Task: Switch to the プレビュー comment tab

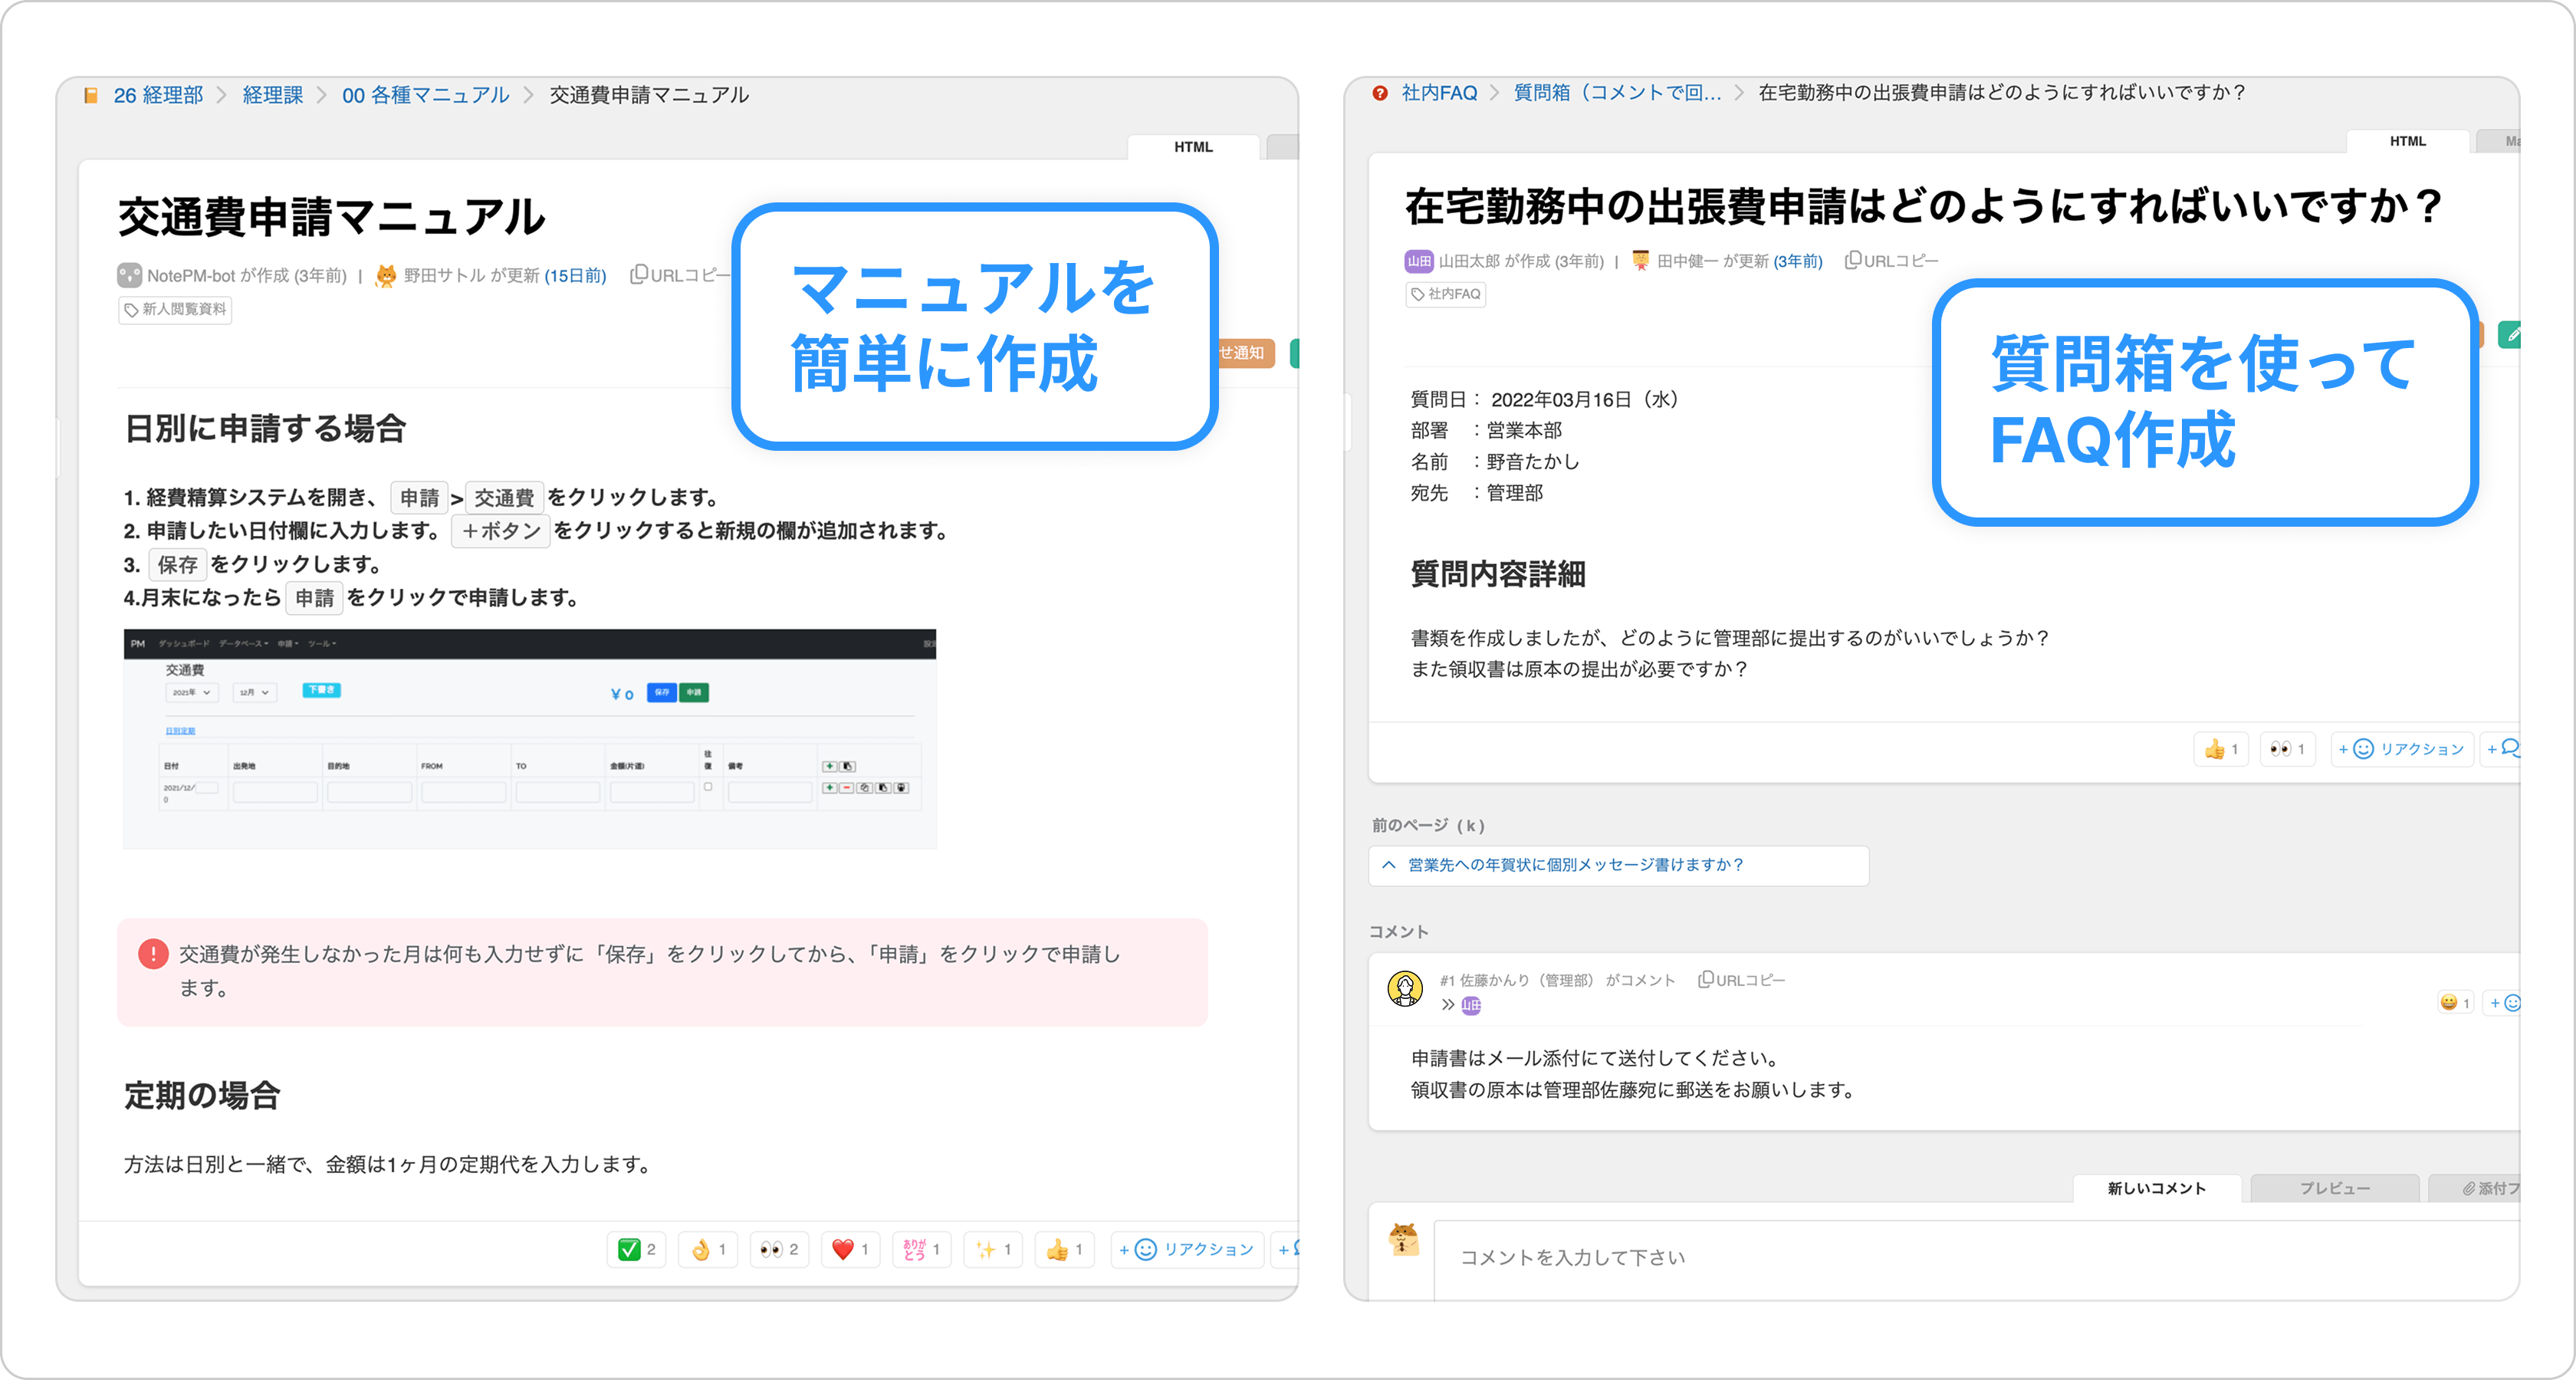Action: pyautogui.click(x=2334, y=1188)
